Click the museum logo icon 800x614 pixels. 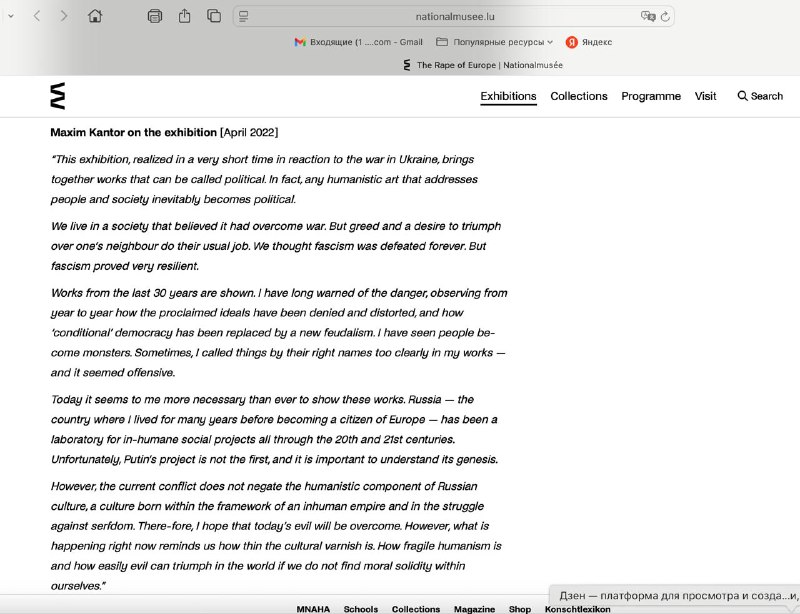(x=58, y=95)
